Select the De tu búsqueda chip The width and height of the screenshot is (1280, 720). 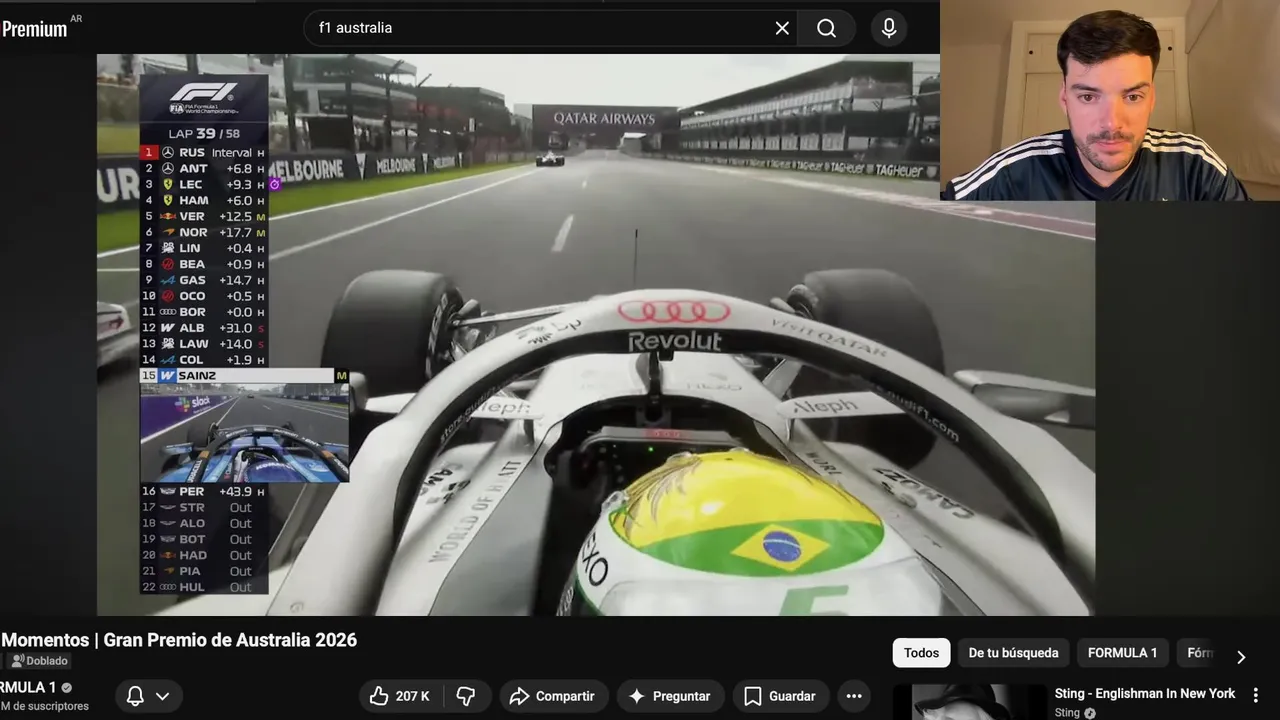coord(1013,653)
